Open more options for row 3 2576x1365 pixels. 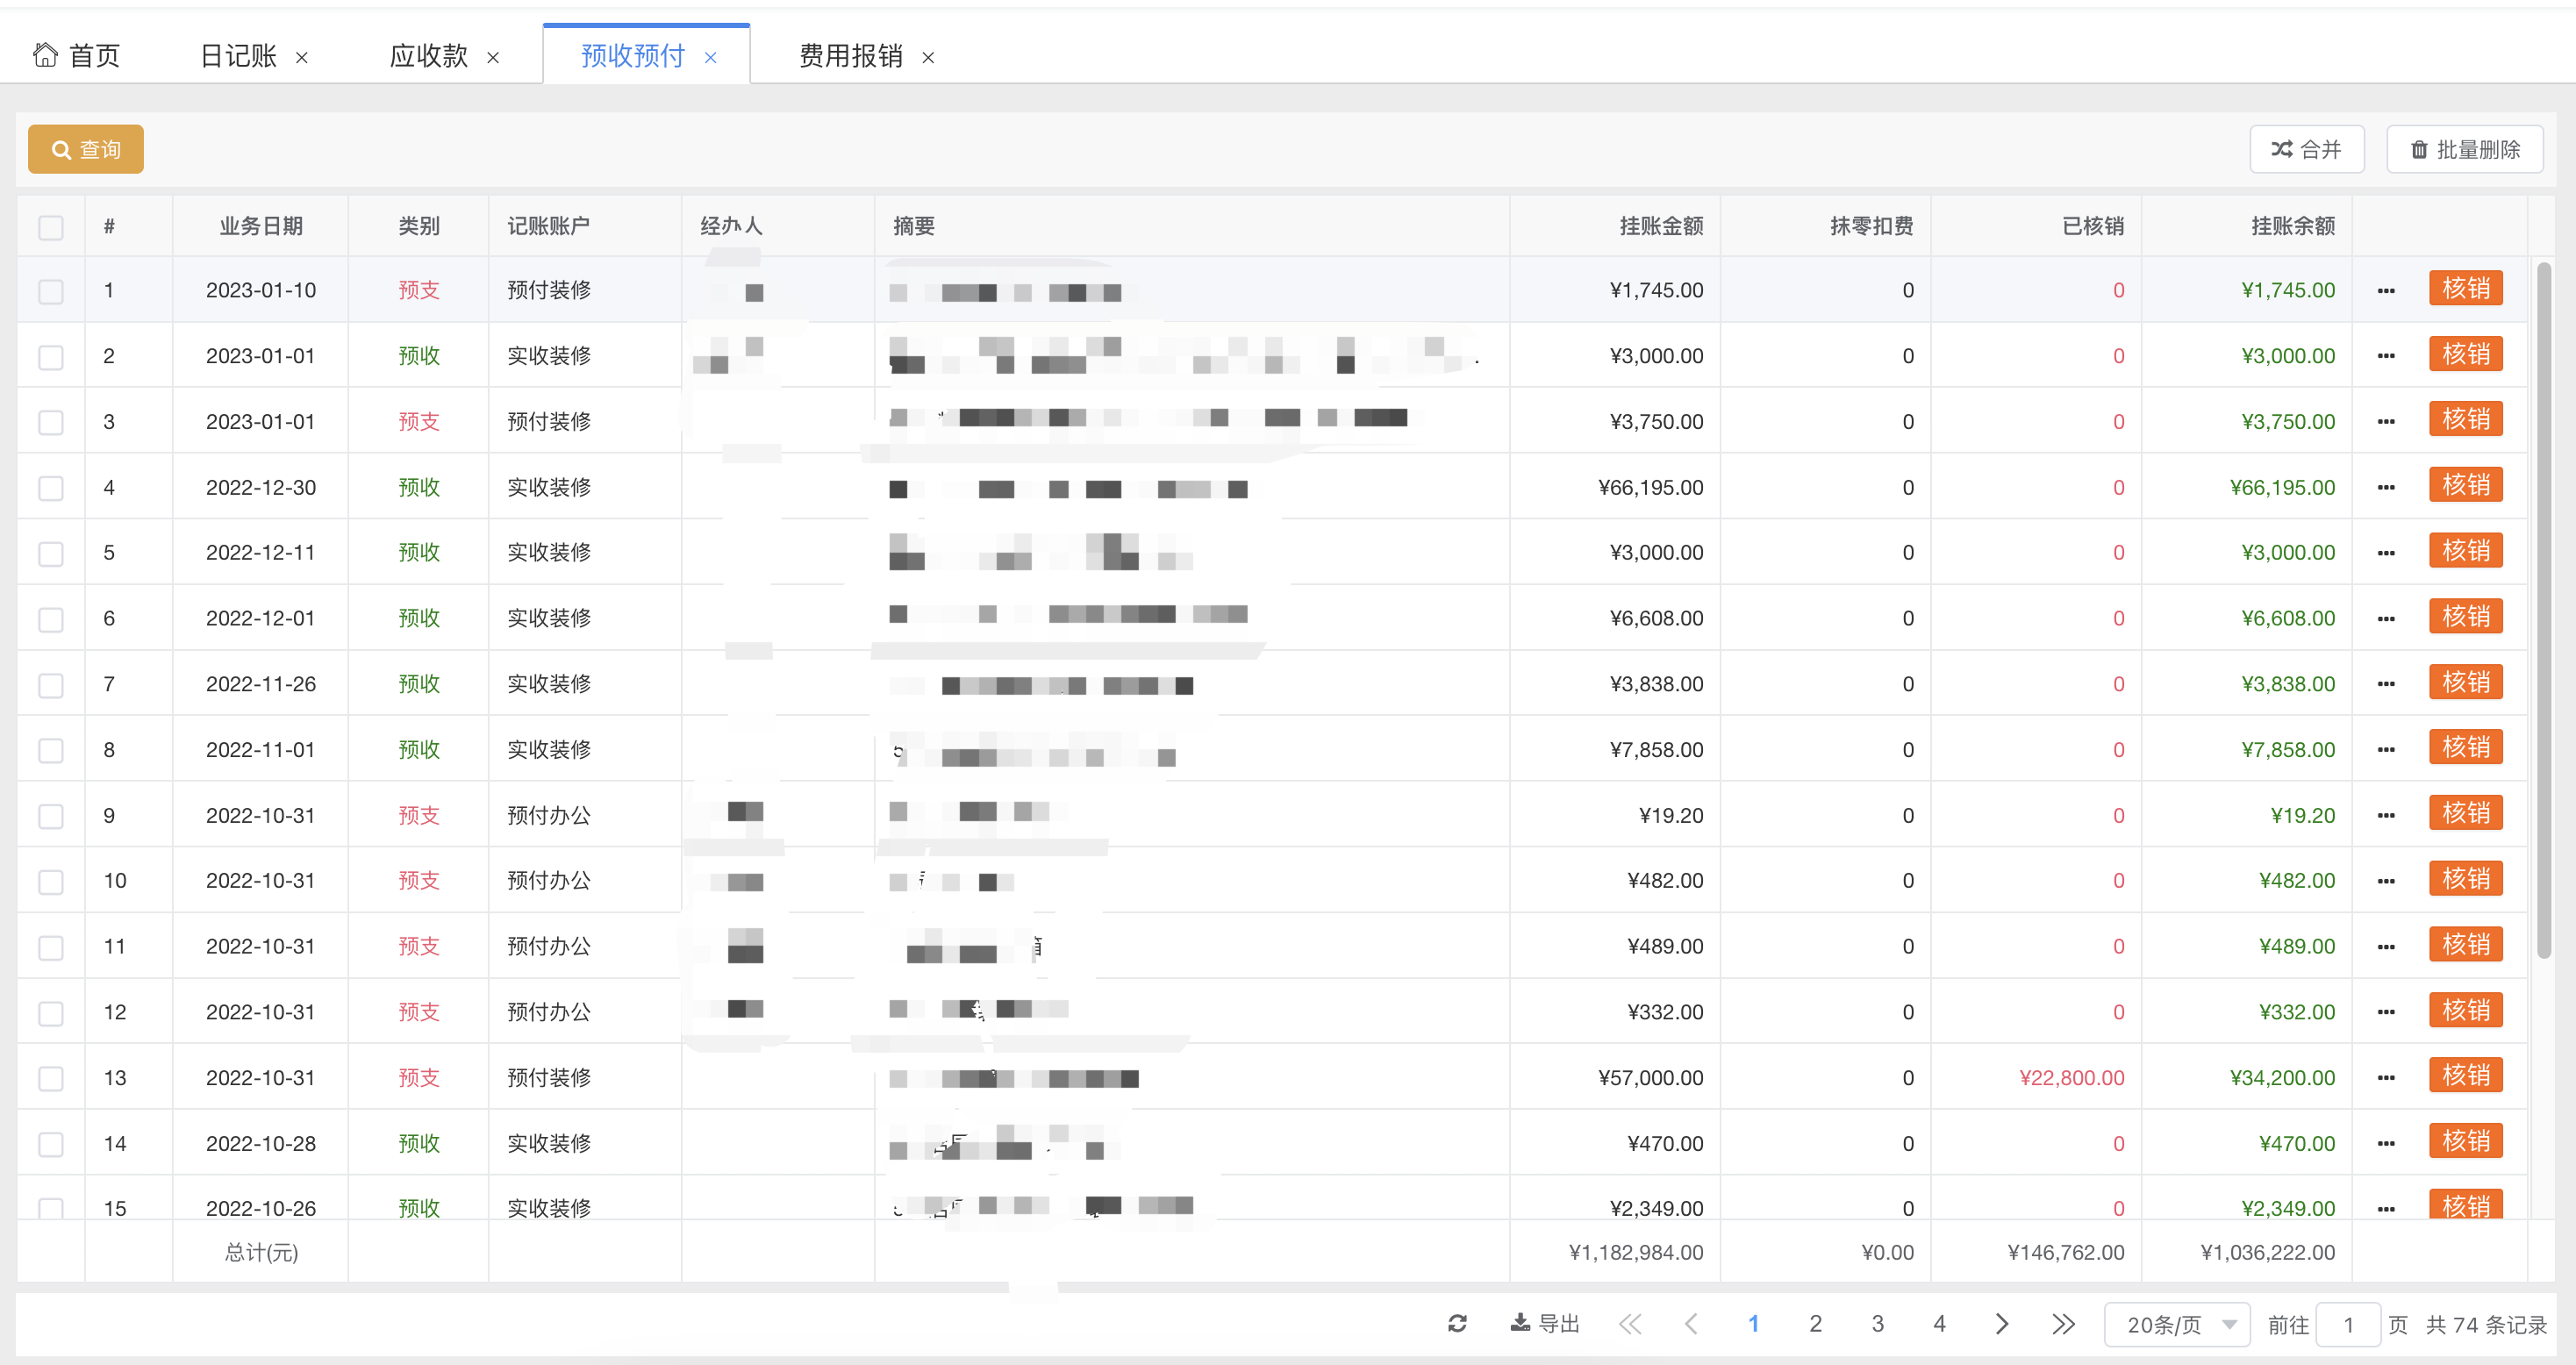pos(2386,422)
